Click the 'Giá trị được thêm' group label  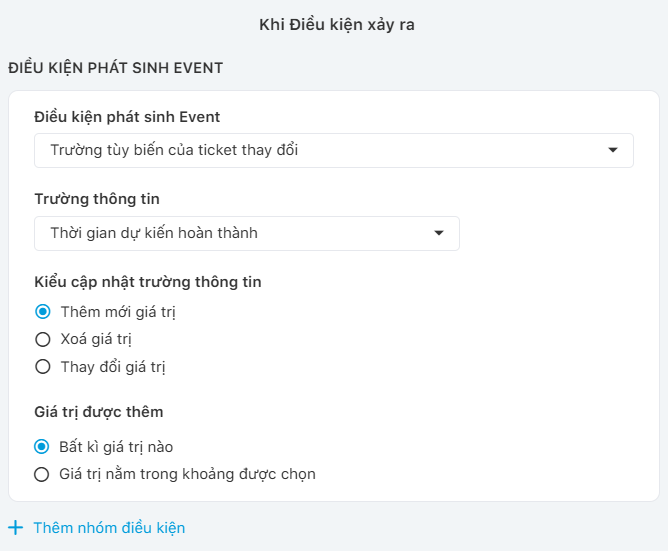pyautogui.click(x=99, y=411)
